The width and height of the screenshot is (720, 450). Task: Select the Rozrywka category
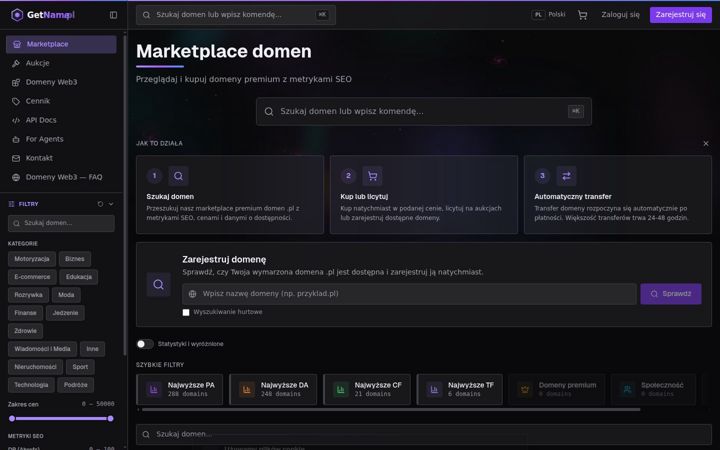(28, 295)
